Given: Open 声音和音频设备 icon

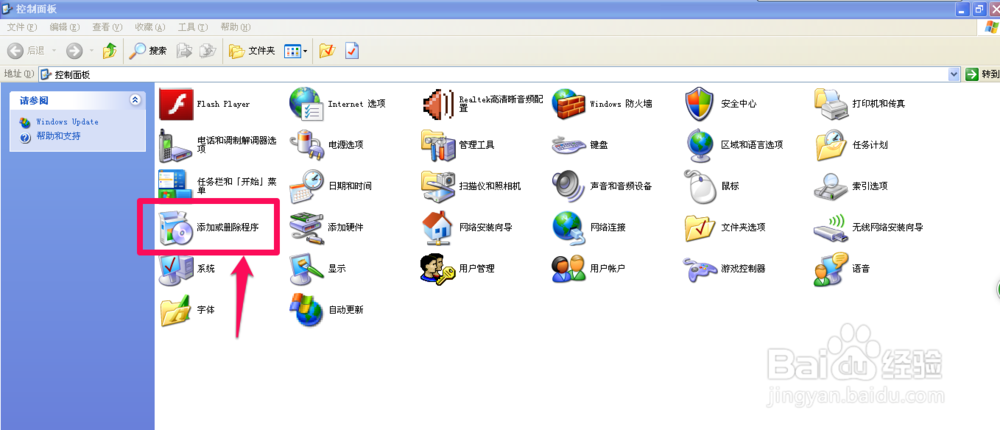Looking at the screenshot, I should tap(569, 186).
